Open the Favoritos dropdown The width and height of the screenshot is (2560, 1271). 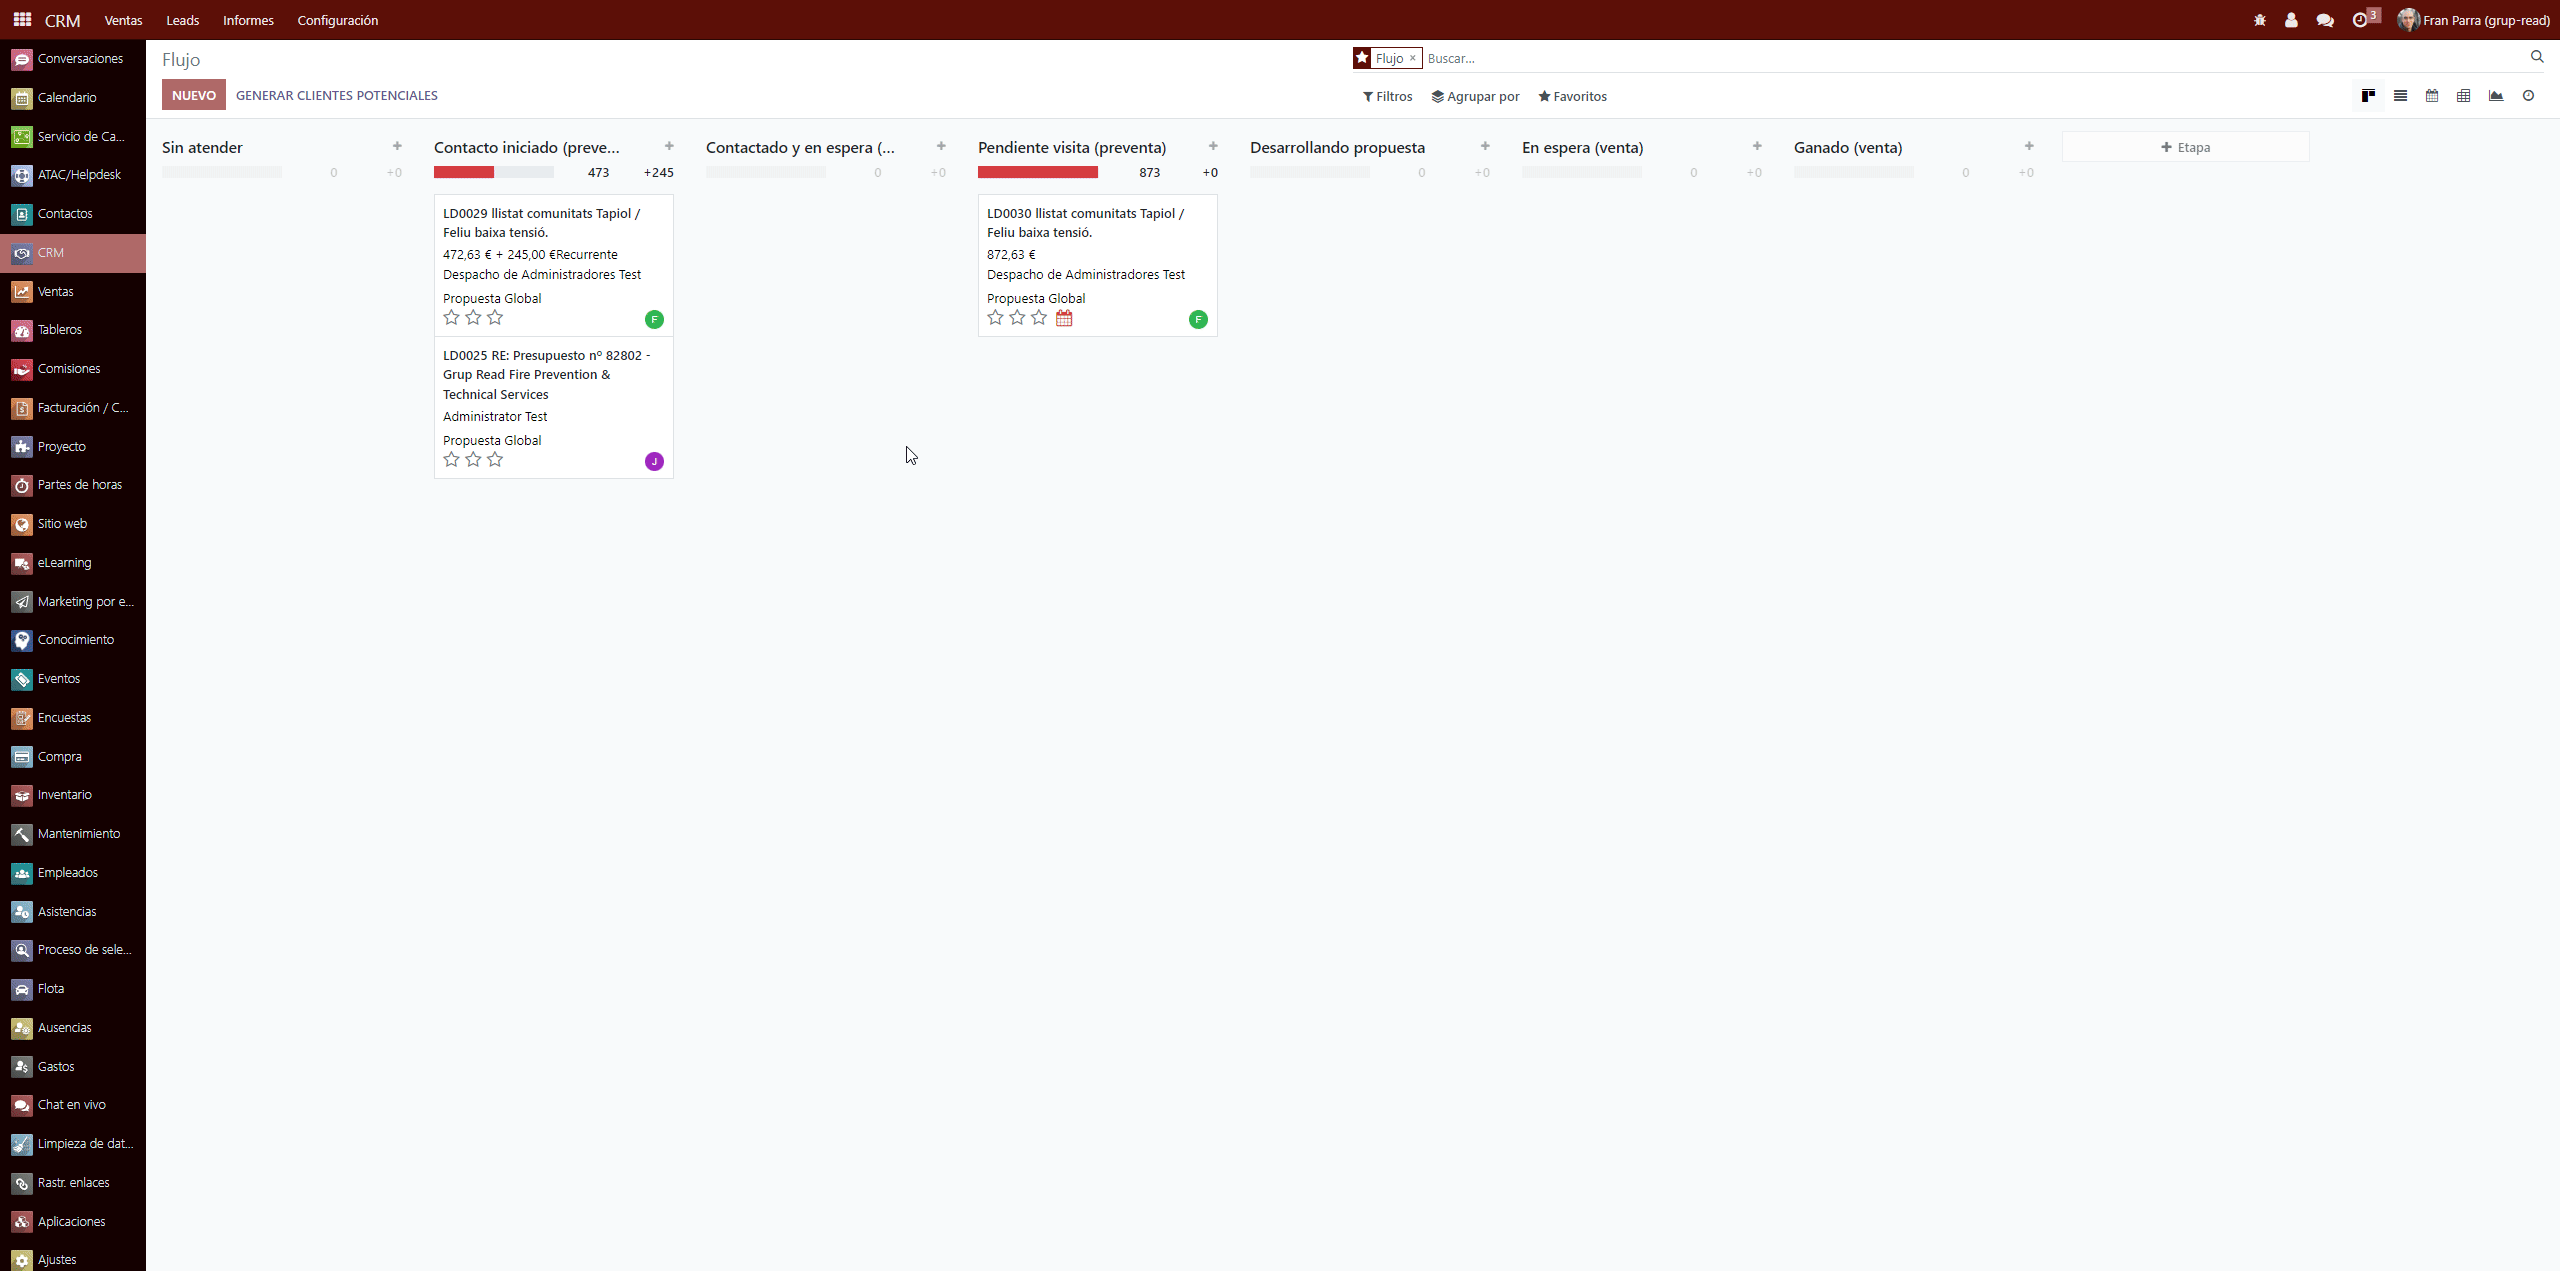tap(1572, 96)
